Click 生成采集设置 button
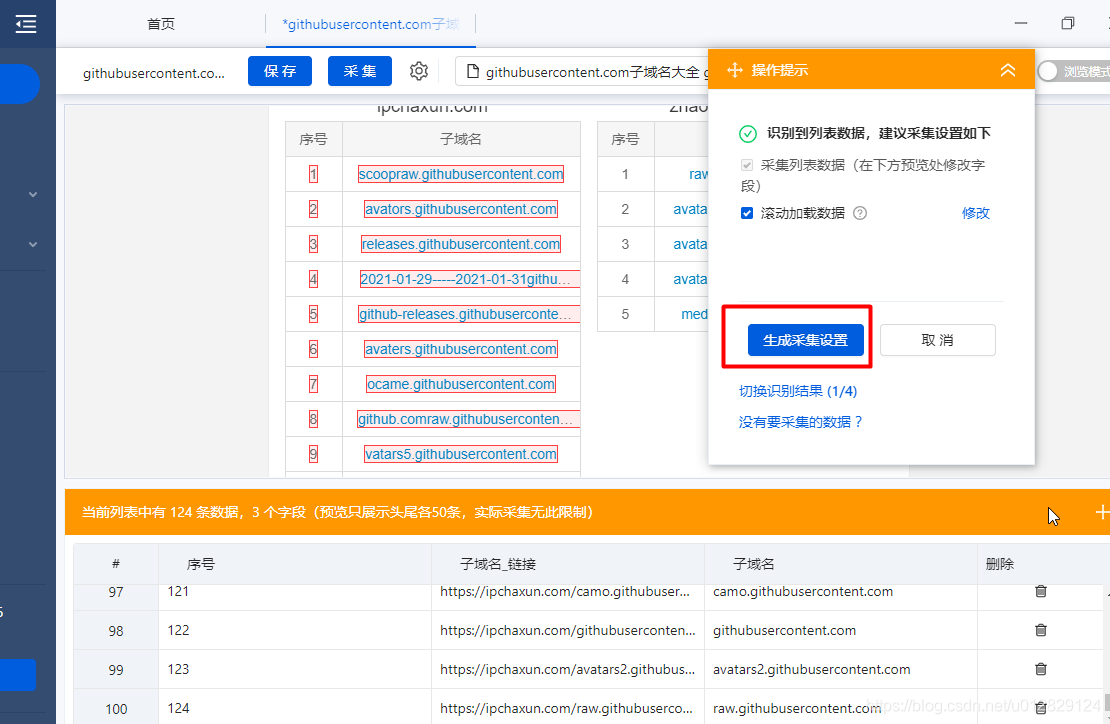The height and width of the screenshot is (724, 1110). 806,340
